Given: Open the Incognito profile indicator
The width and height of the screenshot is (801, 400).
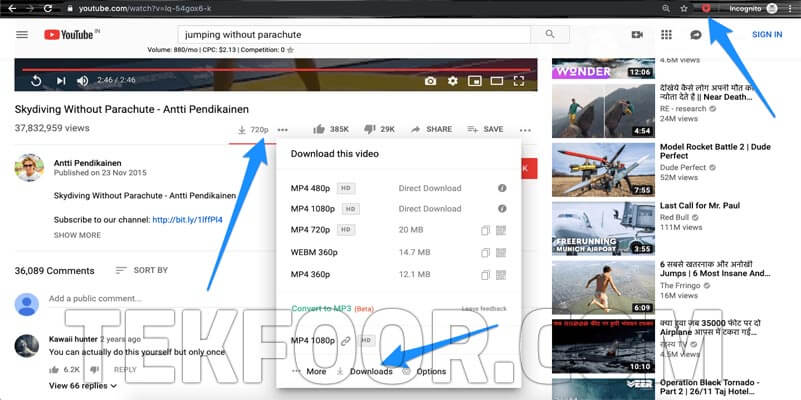Looking at the screenshot, I should 753,8.
